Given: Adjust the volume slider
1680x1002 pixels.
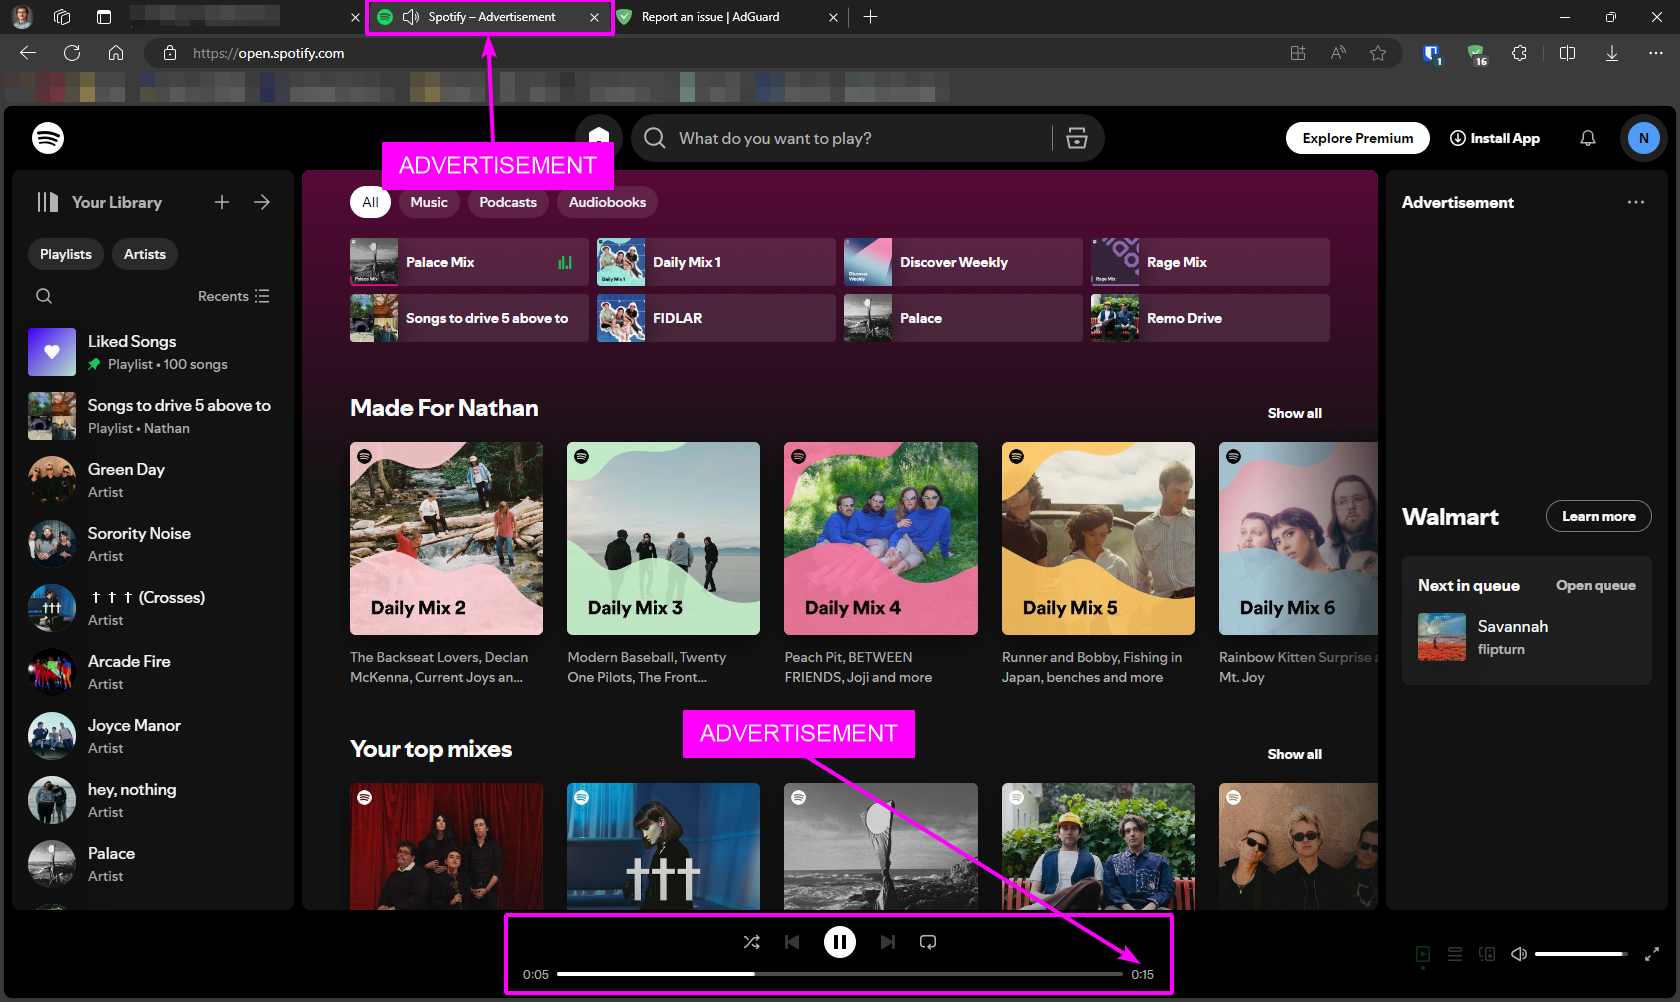Looking at the screenshot, I should (x=1582, y=954).
